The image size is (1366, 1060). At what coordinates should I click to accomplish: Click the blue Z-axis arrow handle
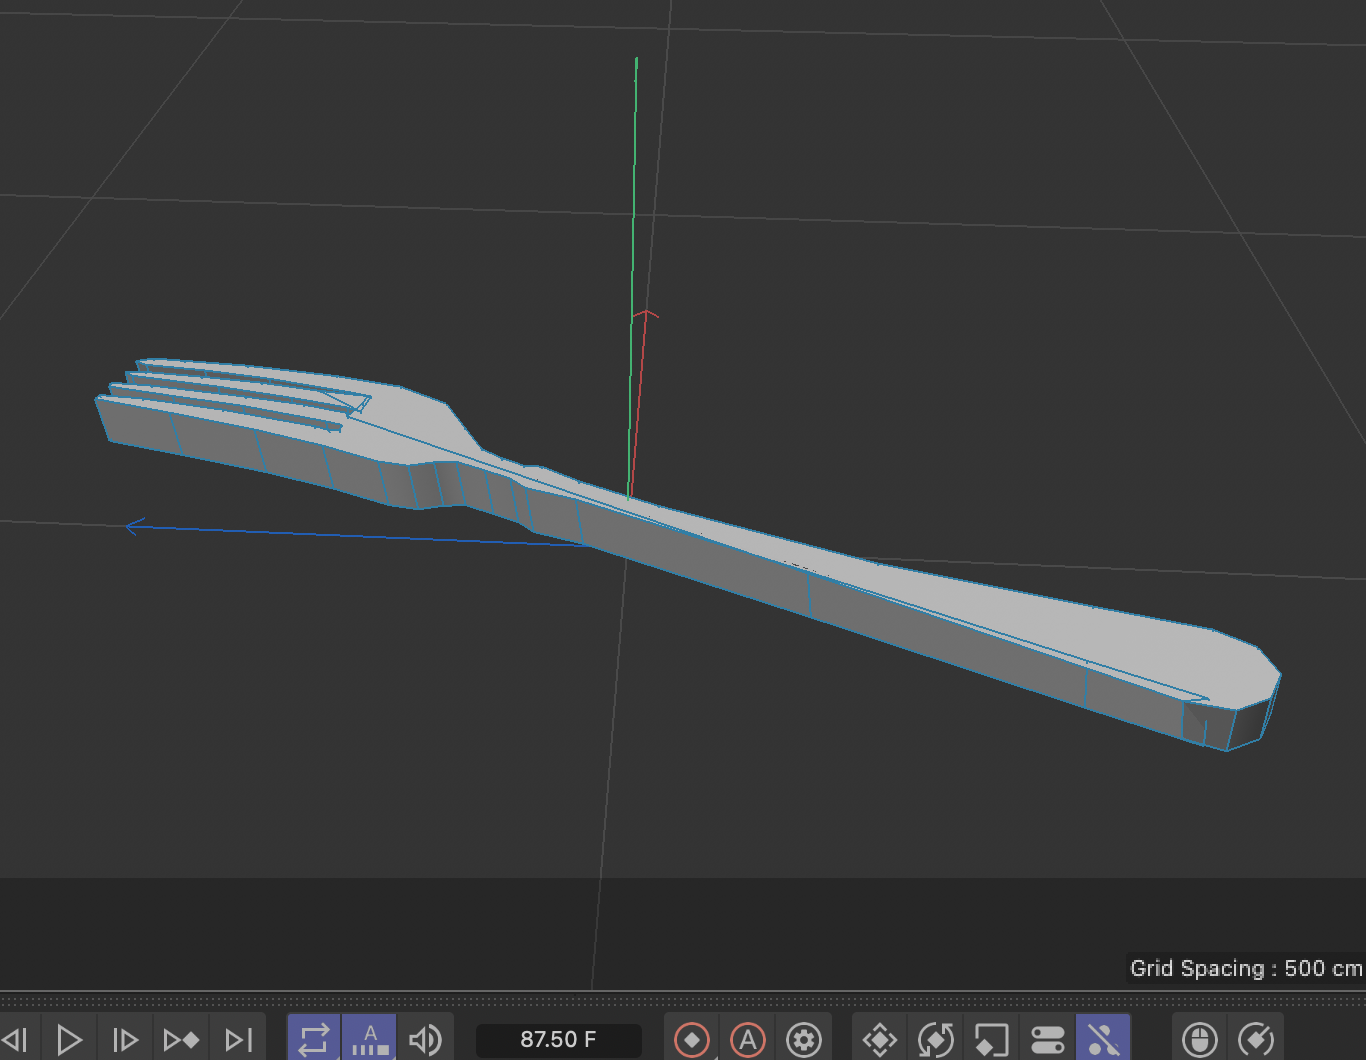[x=137, y=526]
